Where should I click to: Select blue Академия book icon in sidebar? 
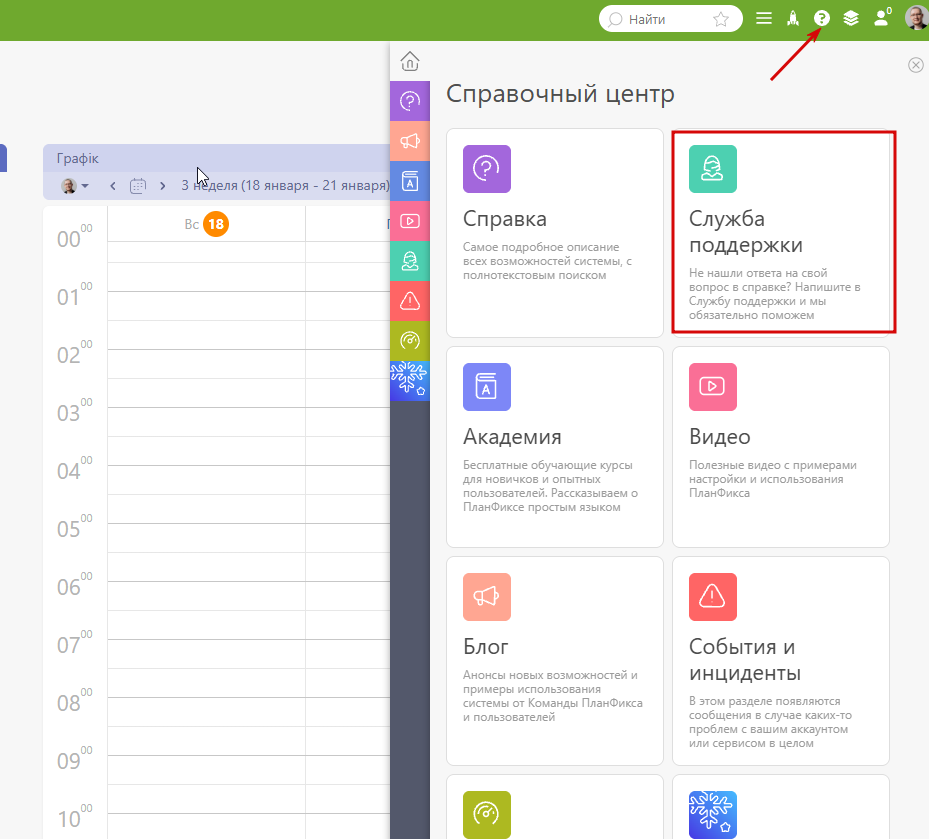tap(409, 181)
